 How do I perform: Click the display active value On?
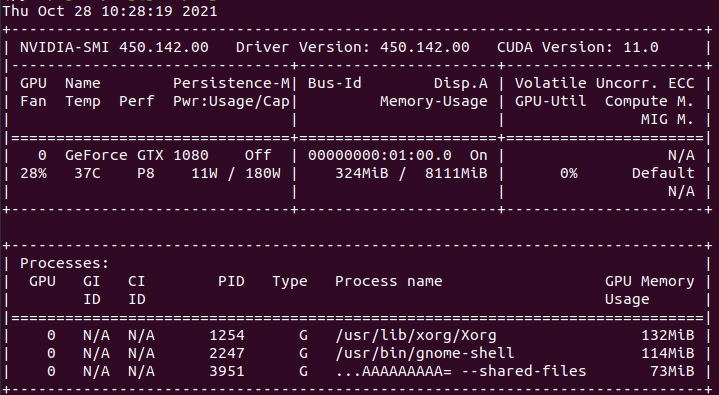[478, 155]
